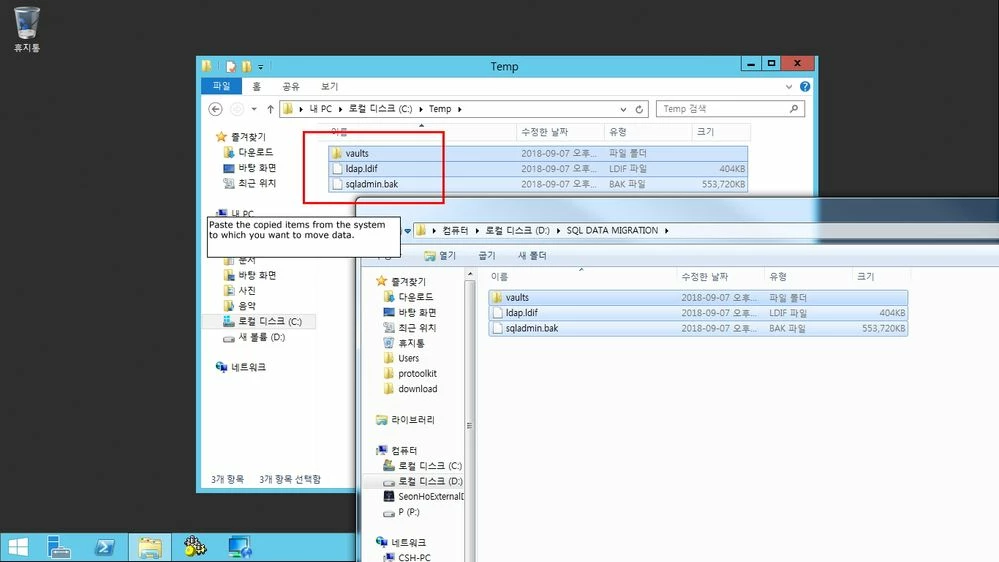Image resolution: width=999 pixels, height=562 pixels.
Task: Sort by 유형 column in Temp window
Action: click(647, 132)
